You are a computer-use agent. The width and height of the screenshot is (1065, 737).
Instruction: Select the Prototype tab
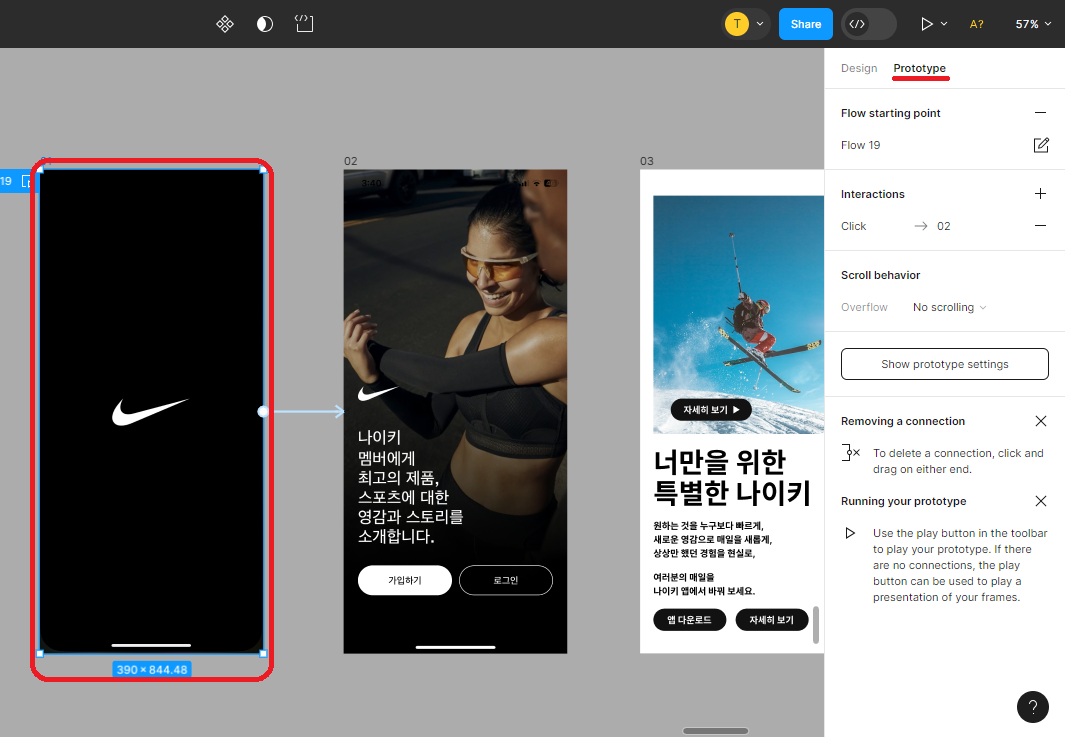pos(920,68)
